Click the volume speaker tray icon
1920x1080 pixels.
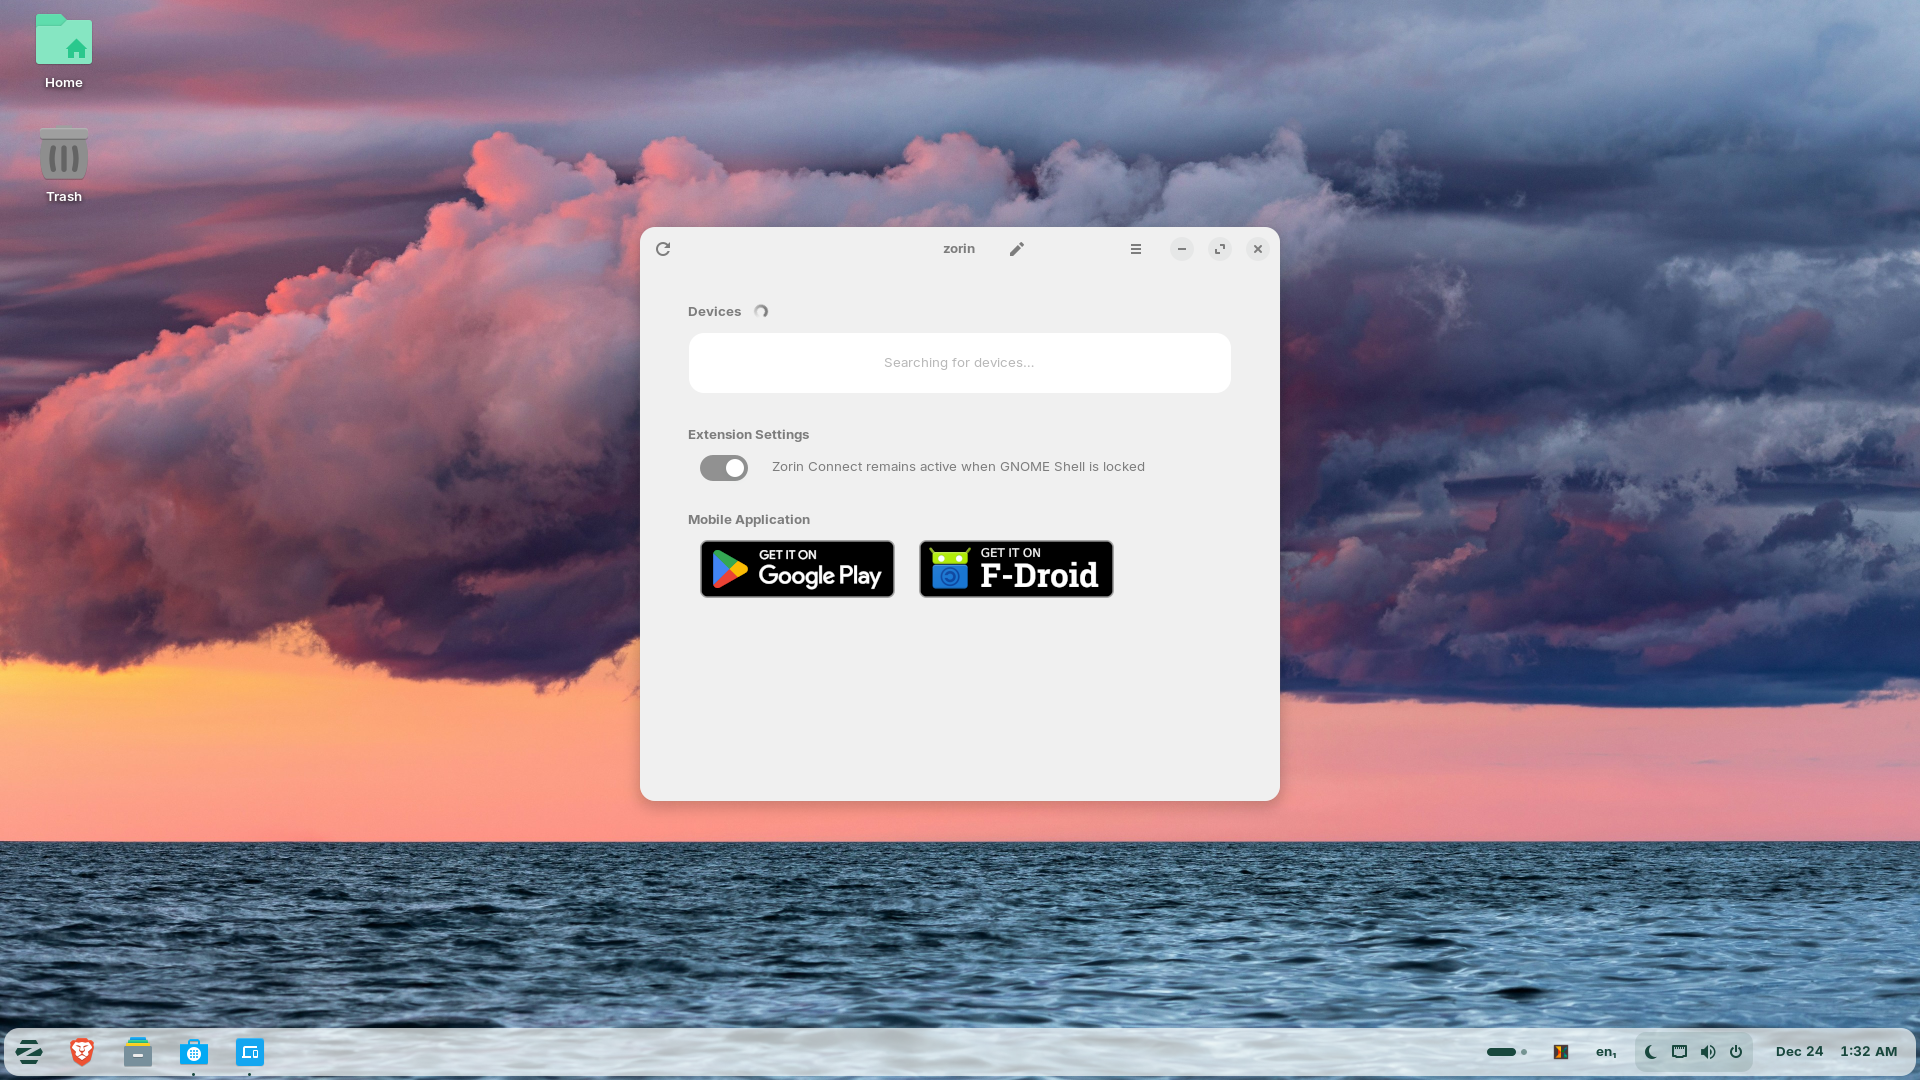point(1708,1052)
